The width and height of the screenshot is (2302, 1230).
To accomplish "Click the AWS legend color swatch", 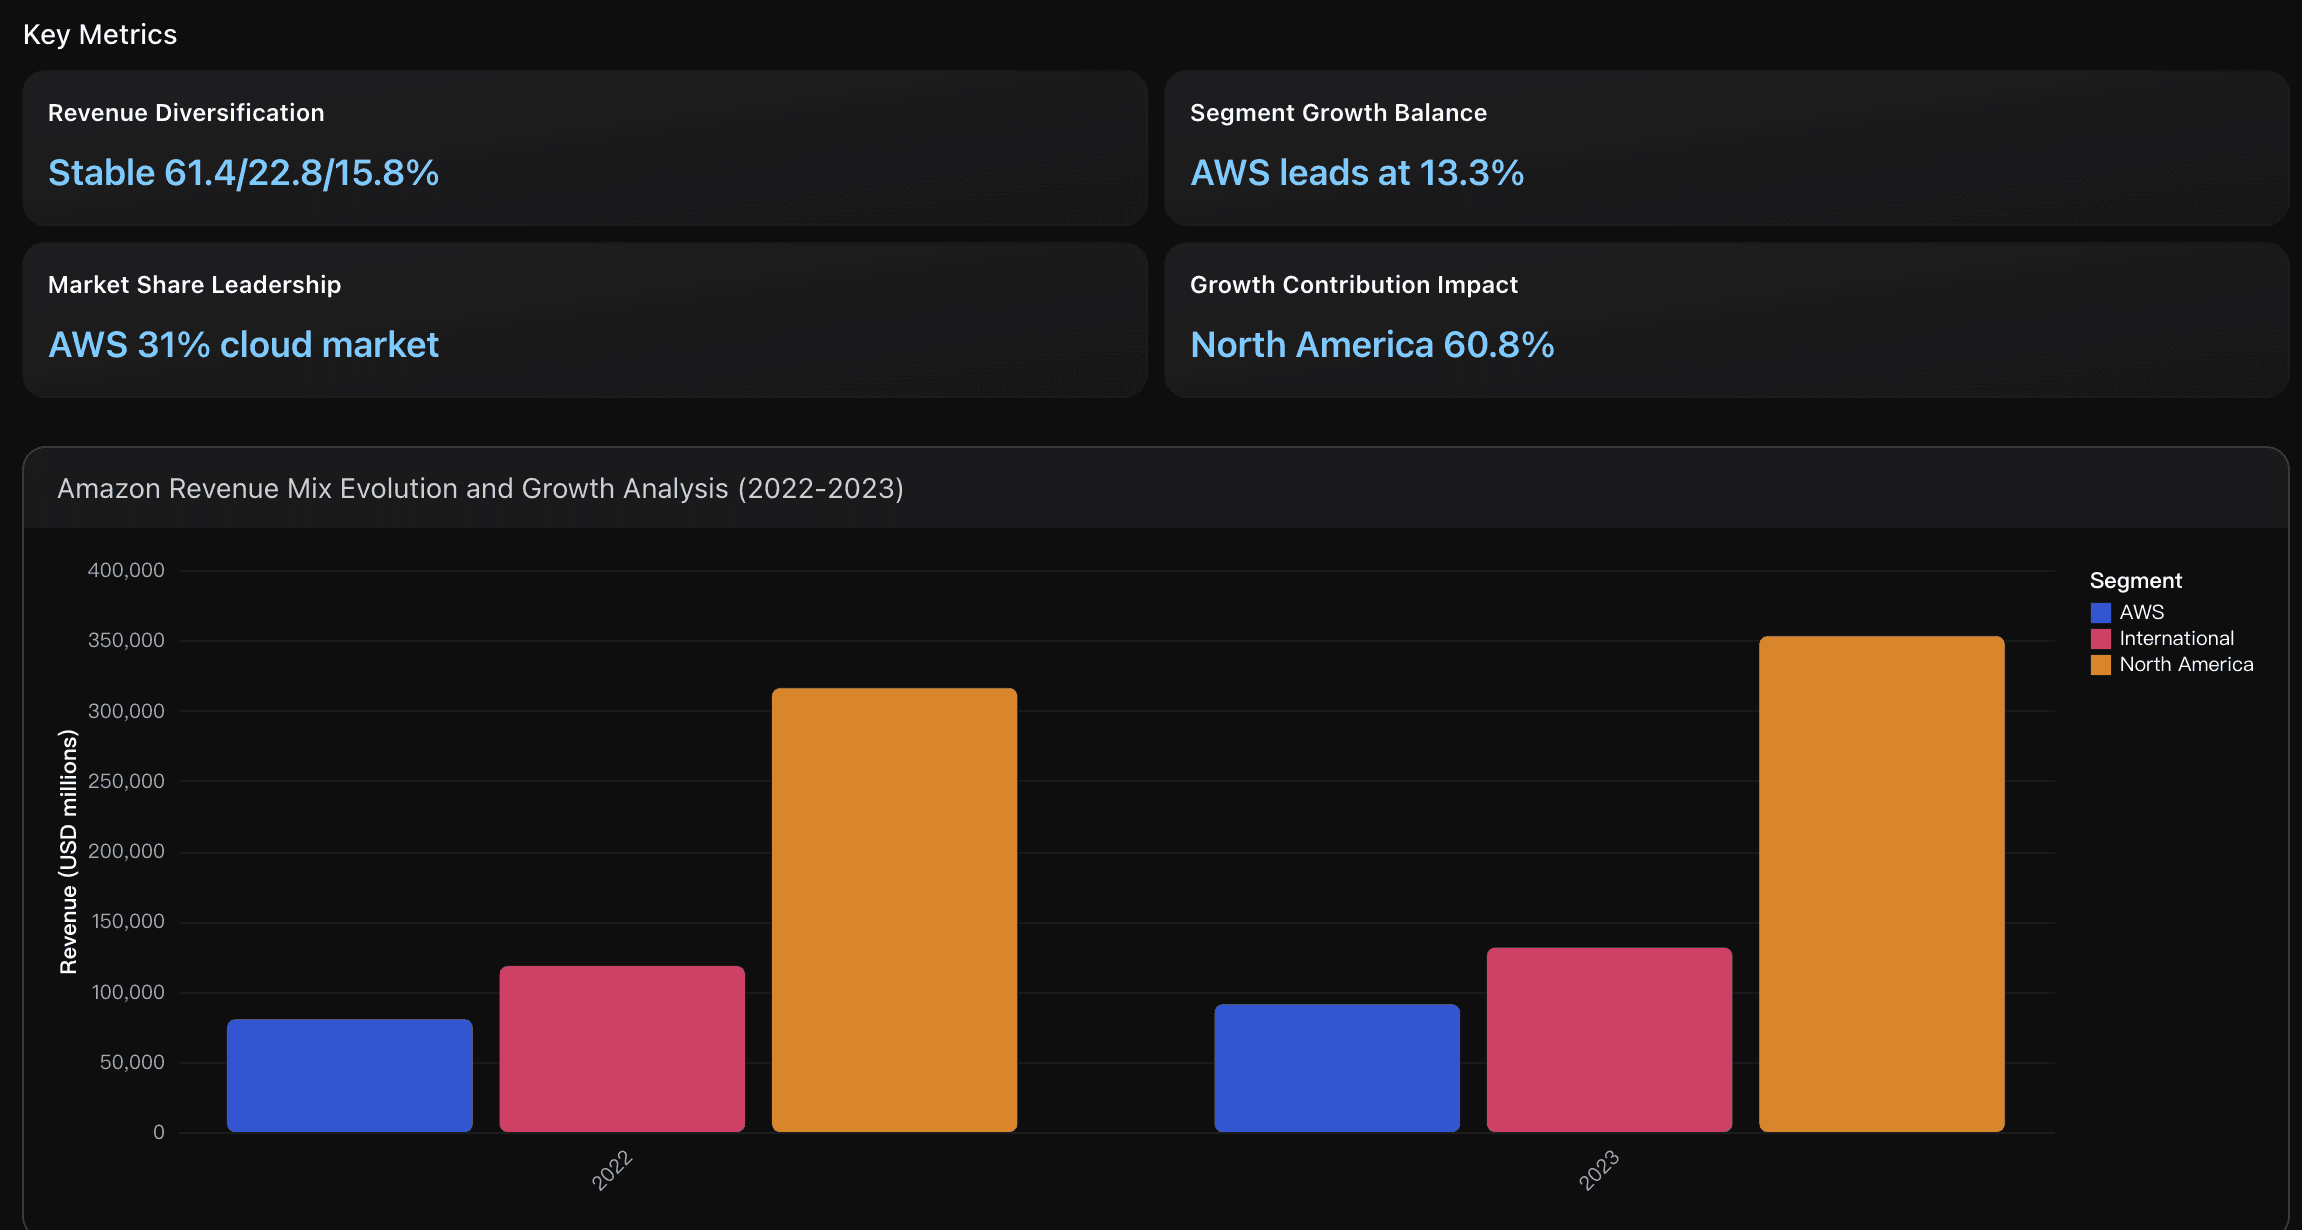I will [2100, 612].
